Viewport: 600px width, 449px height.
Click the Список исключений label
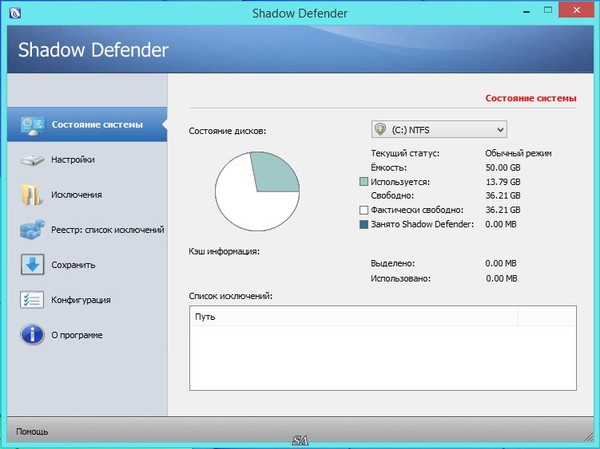(230, 296)
